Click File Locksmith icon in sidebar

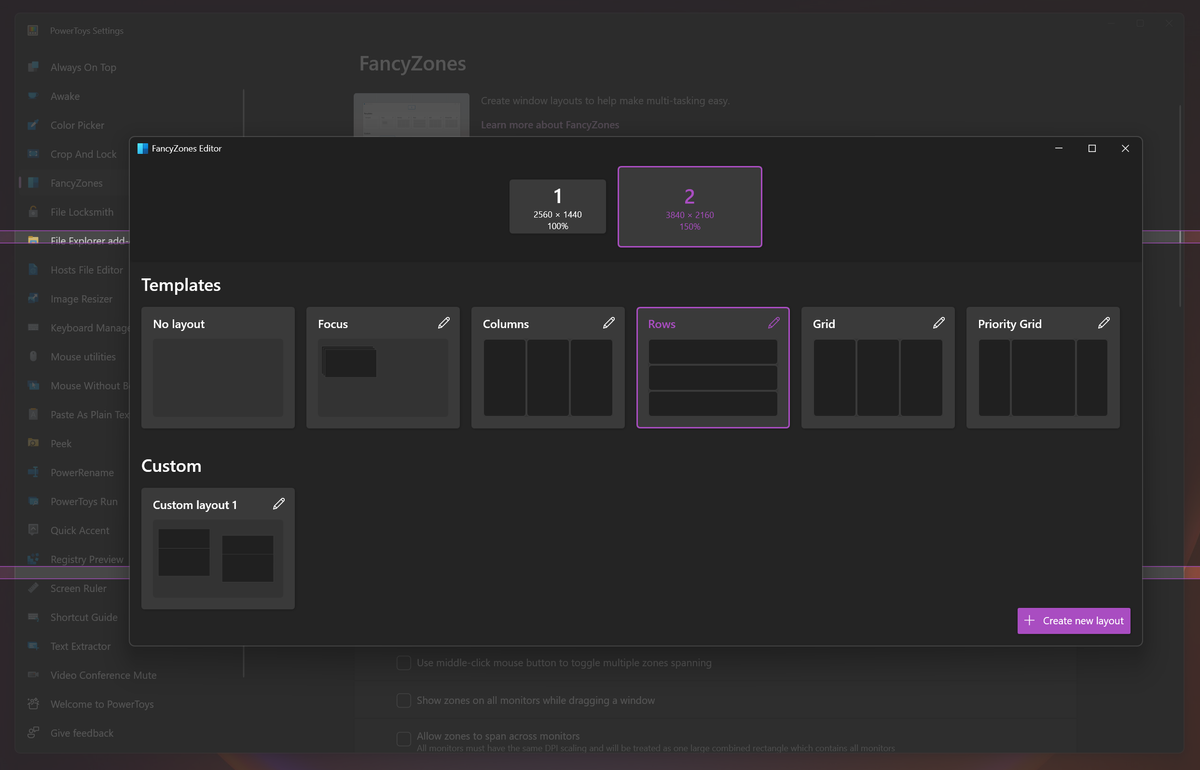[x=33, y=212]
